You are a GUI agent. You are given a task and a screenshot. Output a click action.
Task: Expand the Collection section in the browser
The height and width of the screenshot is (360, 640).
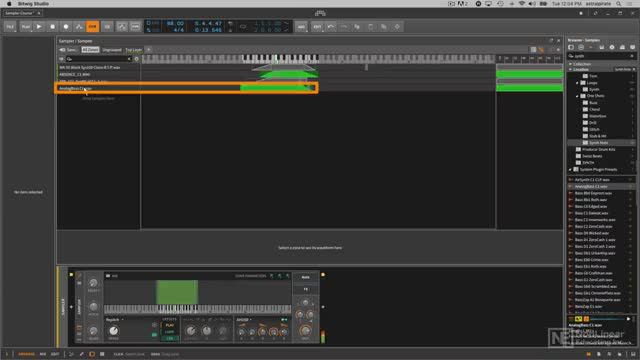point(571,64)
